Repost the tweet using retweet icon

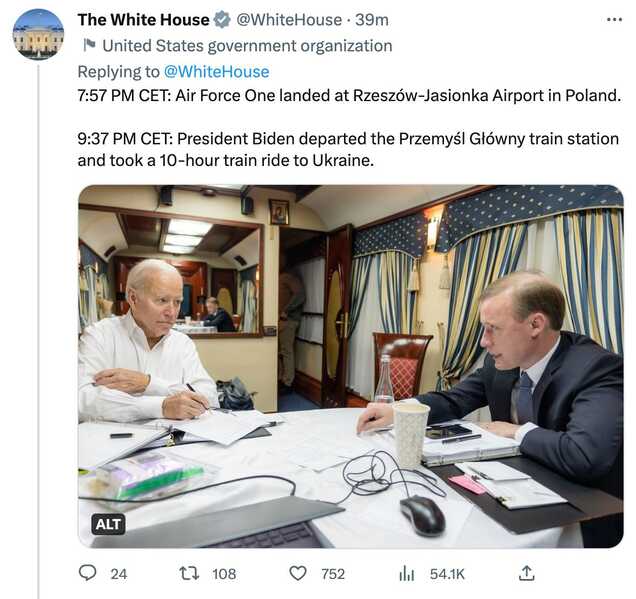[188, 573]
